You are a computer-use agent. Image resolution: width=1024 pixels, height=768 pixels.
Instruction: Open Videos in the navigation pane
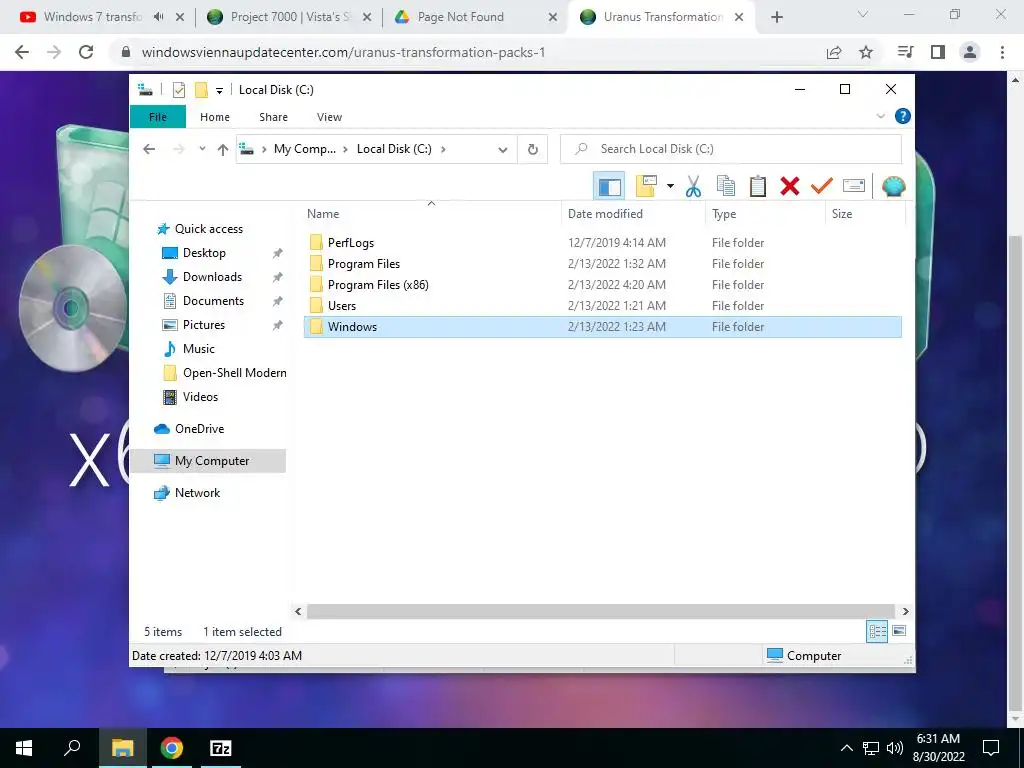pyautogui.click(x=200, y=397)
